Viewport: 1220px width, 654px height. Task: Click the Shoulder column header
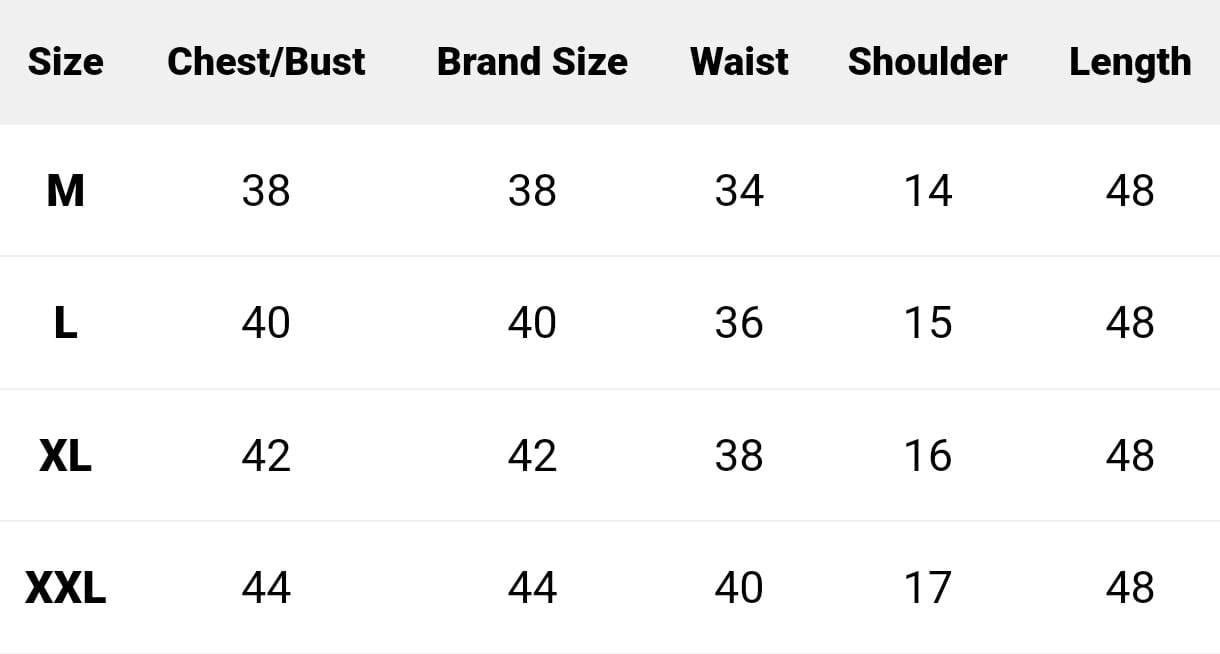927,62
